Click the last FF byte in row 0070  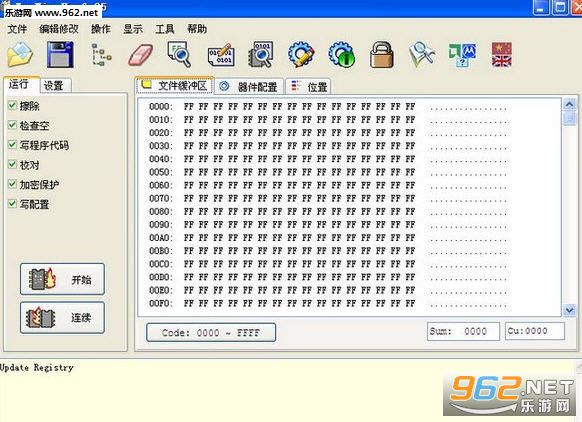click(x=410, y=199)
